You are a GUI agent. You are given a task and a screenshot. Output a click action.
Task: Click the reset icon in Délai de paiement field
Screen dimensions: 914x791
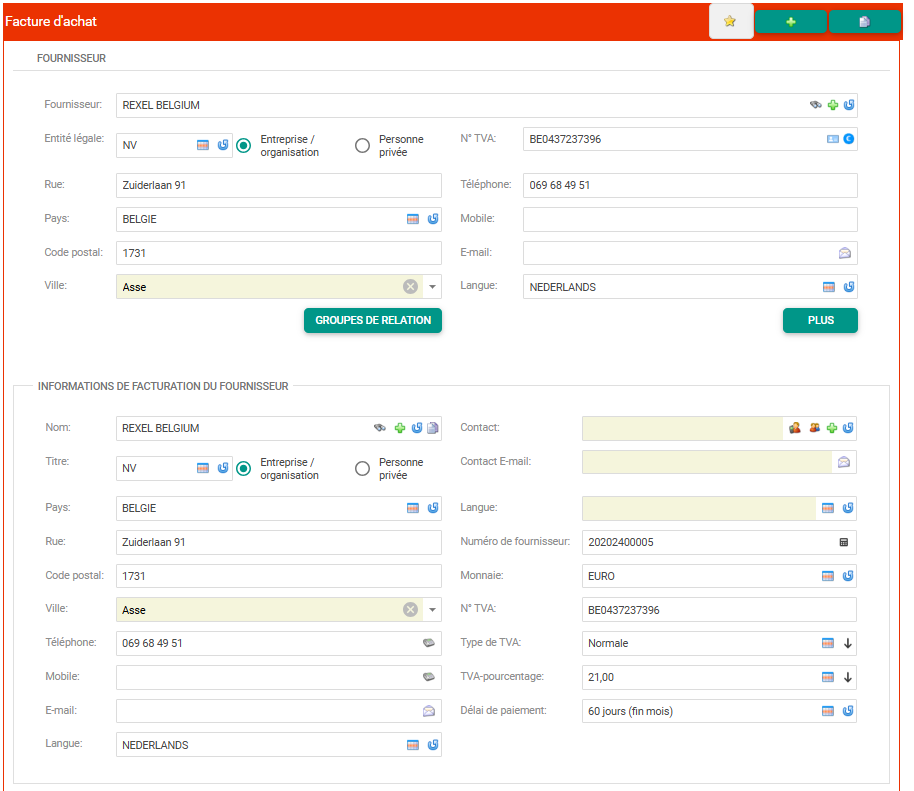[x=848, y=711]
